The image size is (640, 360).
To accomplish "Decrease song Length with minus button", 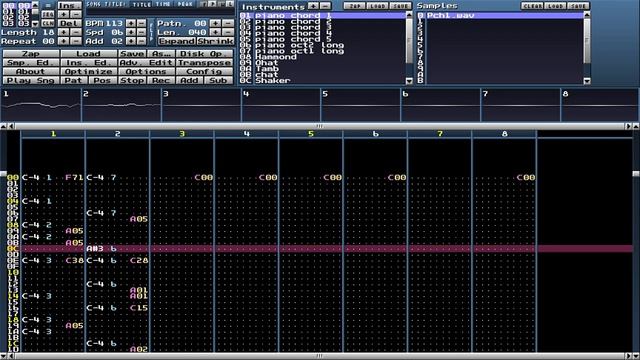I will click(76, 32).
